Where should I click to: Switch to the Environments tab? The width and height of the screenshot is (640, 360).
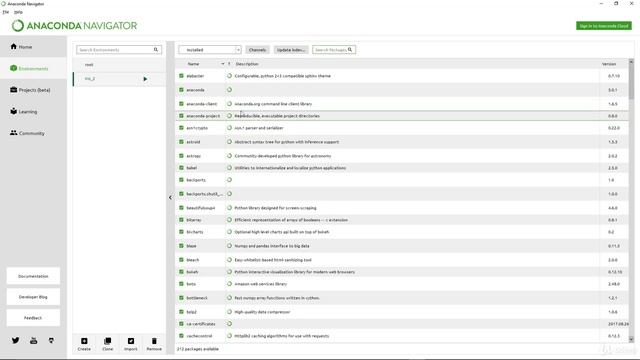[x=33, y=68]
